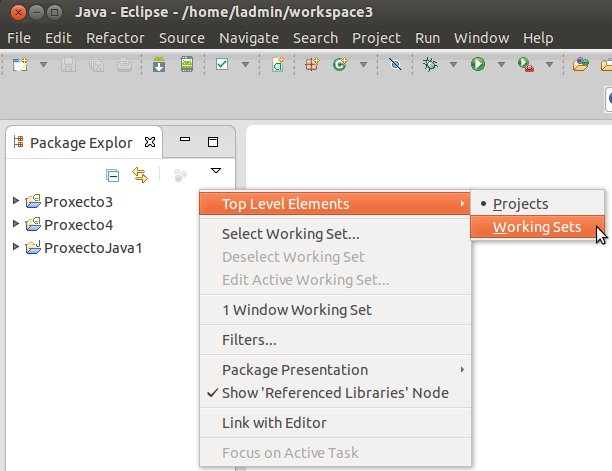Click the Proxecto4 project folder icon
Screen dimensions: 612x471
33,224
